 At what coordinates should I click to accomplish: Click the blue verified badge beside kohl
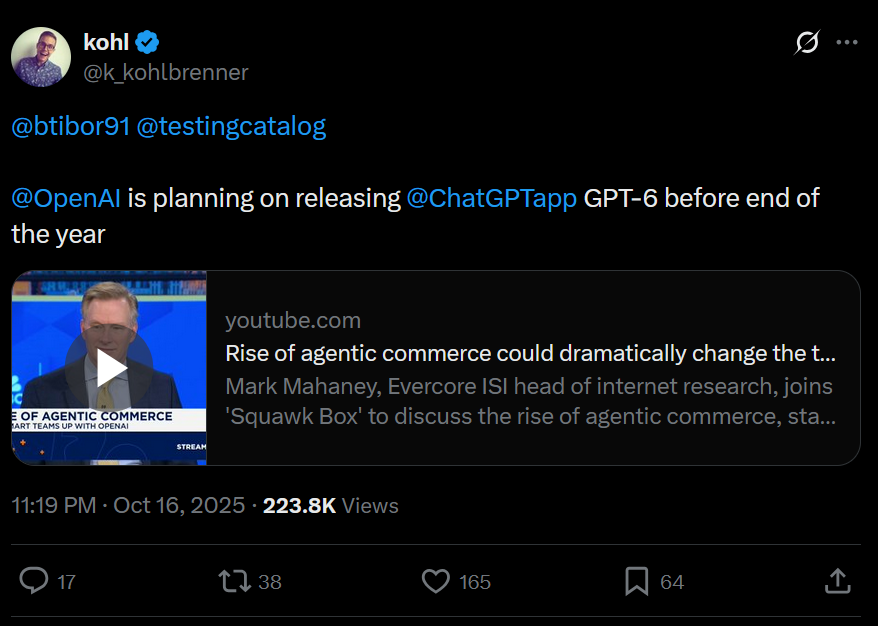[148, 42]
